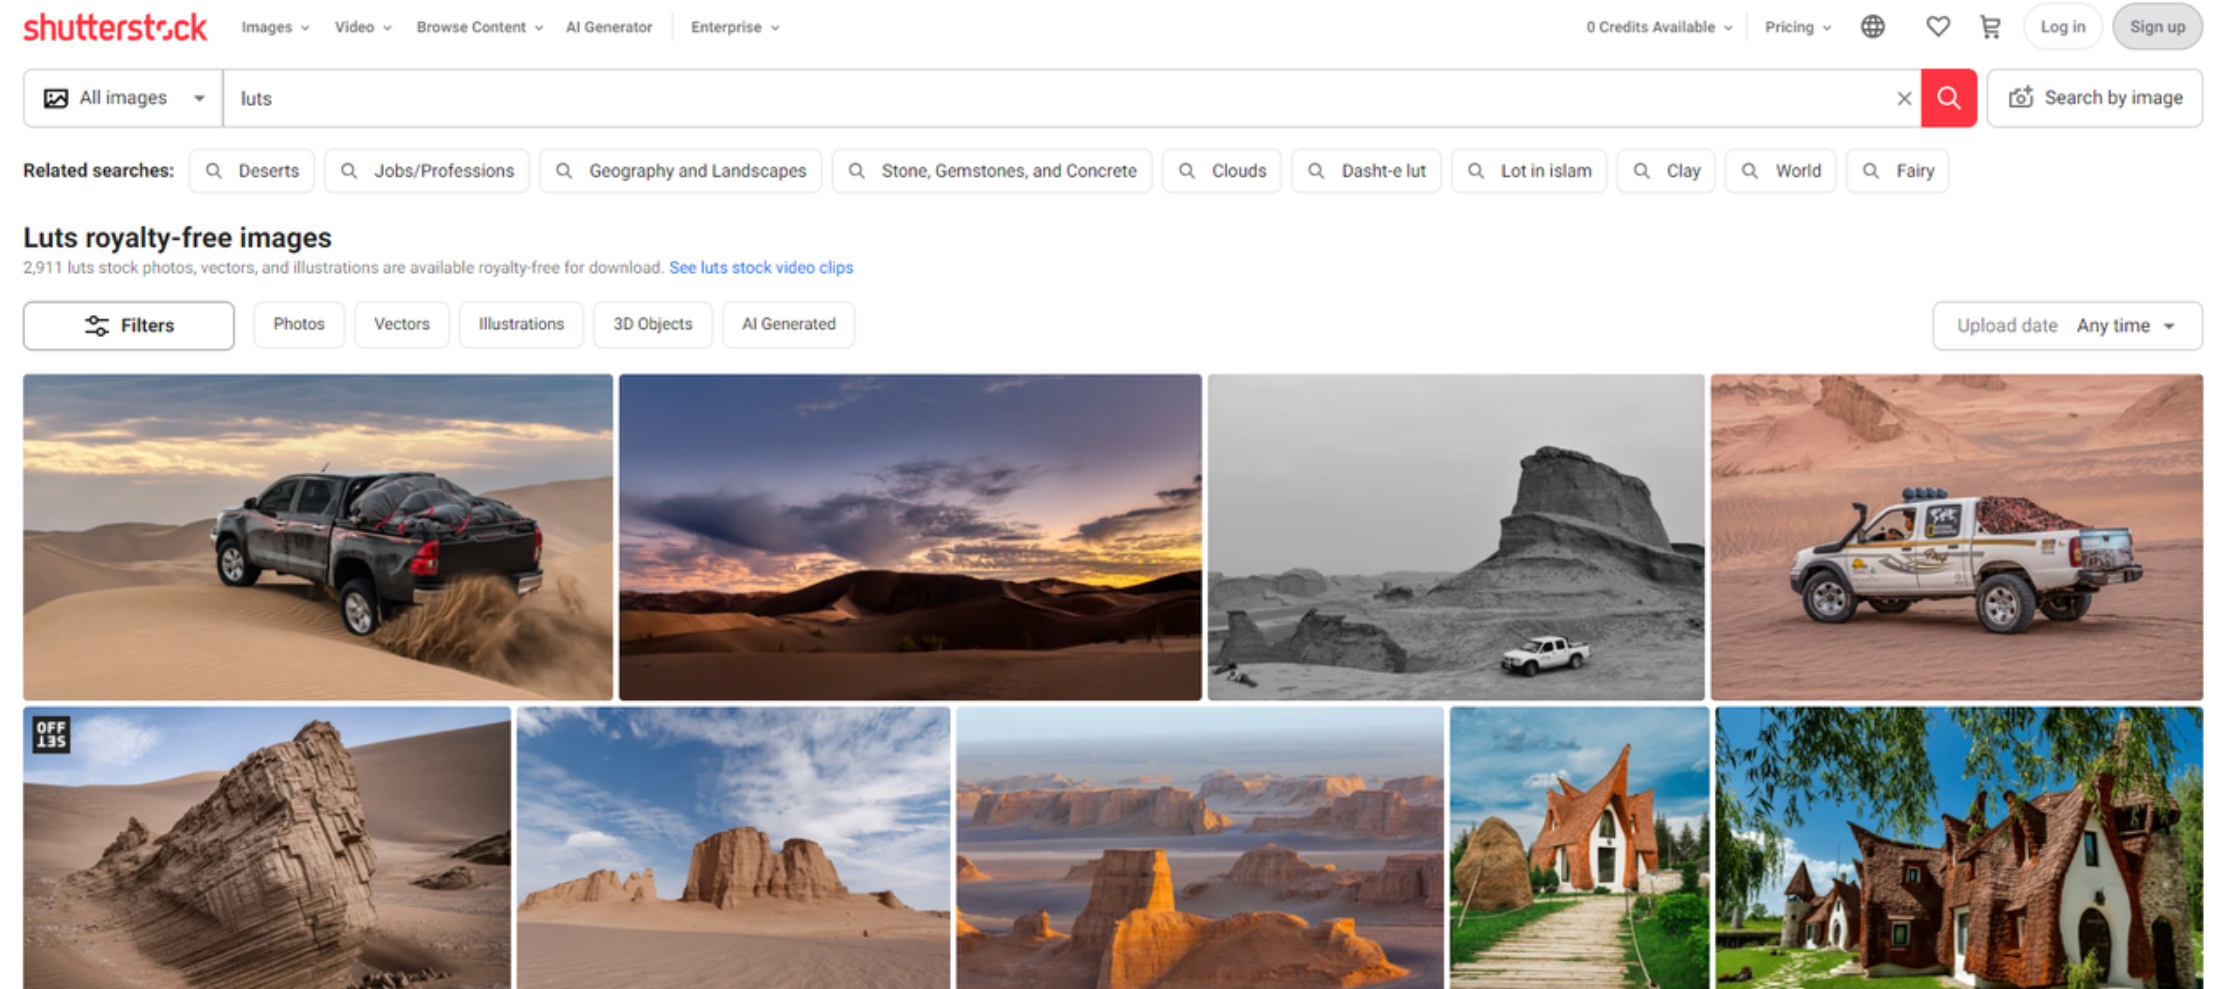Click the search magnifier icon

click(1948, 97)
